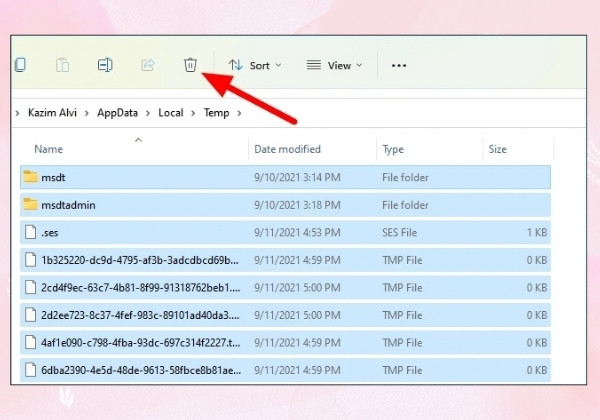This screenshot has height=420, width=600.
Task: Select file starting with 1b325220-dc9d
Action: (x=285, y=260)
